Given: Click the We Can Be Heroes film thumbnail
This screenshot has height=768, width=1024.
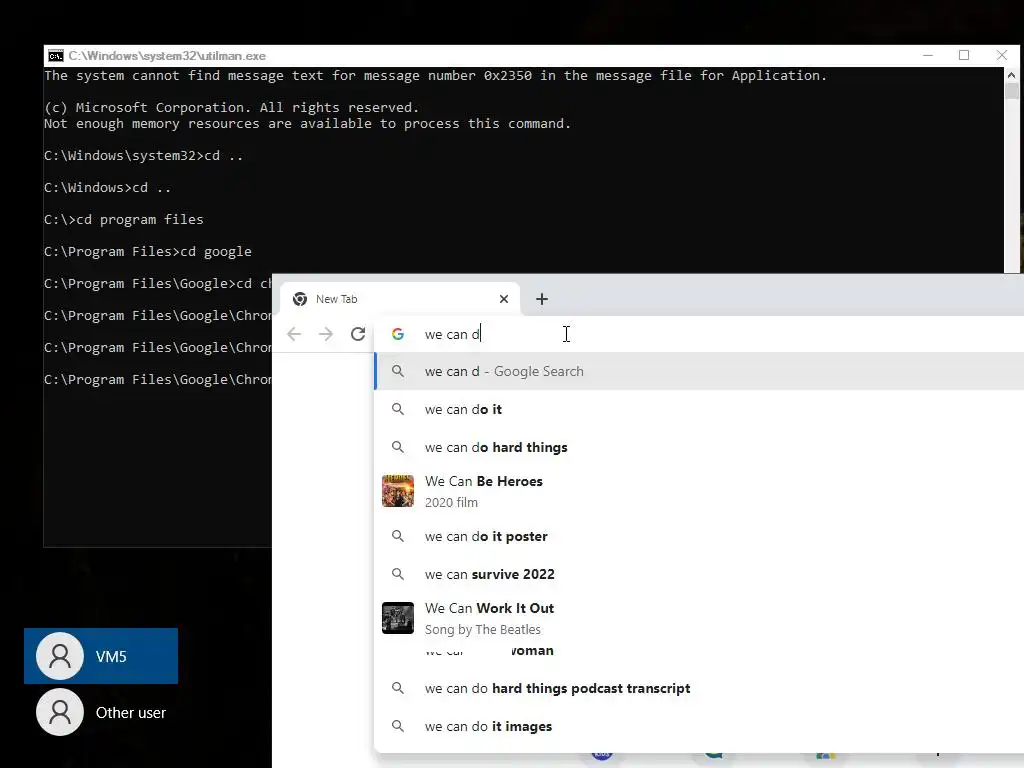Looking at the screenshot, I should pyautogui.click(x=398, y=491).
